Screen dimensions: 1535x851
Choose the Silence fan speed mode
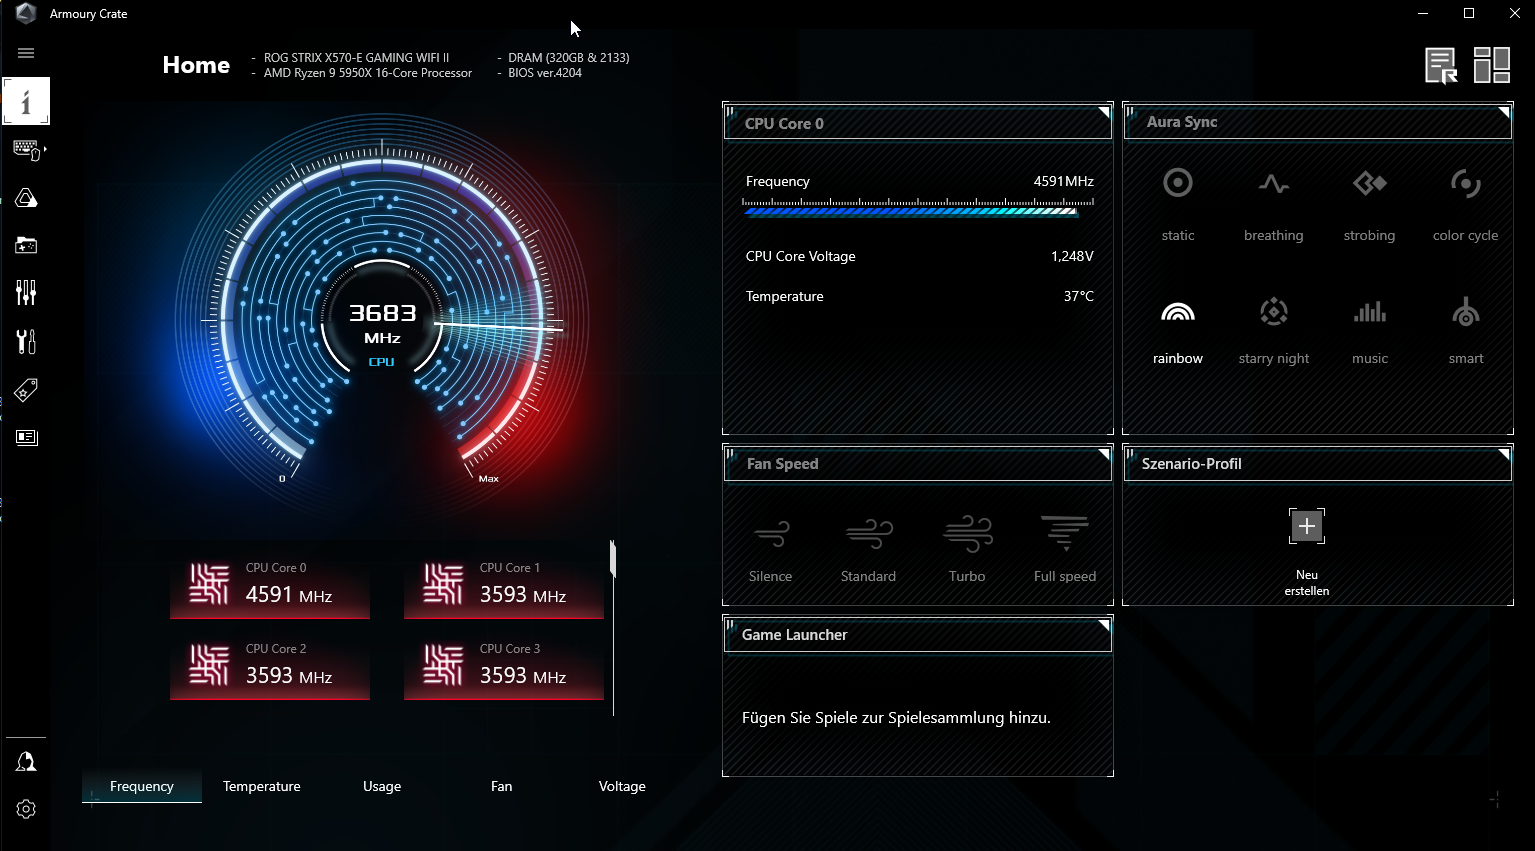click(770, 550)
